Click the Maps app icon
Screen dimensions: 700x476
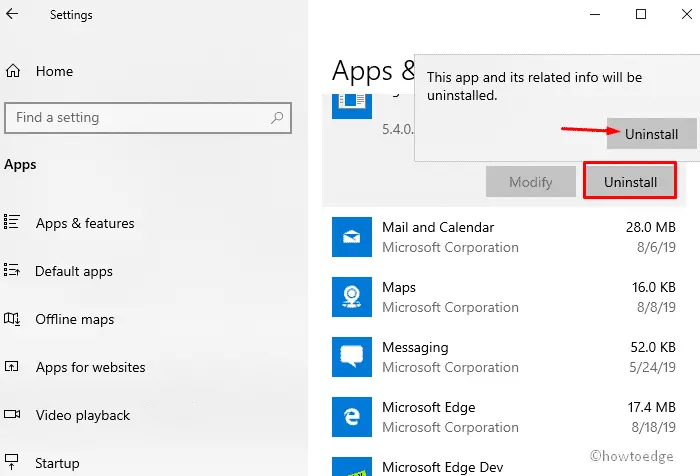(352, 297)
